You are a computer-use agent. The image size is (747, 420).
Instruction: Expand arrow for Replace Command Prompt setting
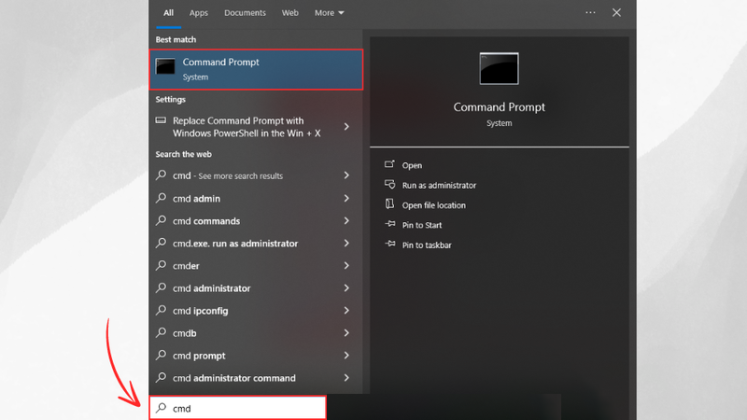tap(346, 127)
